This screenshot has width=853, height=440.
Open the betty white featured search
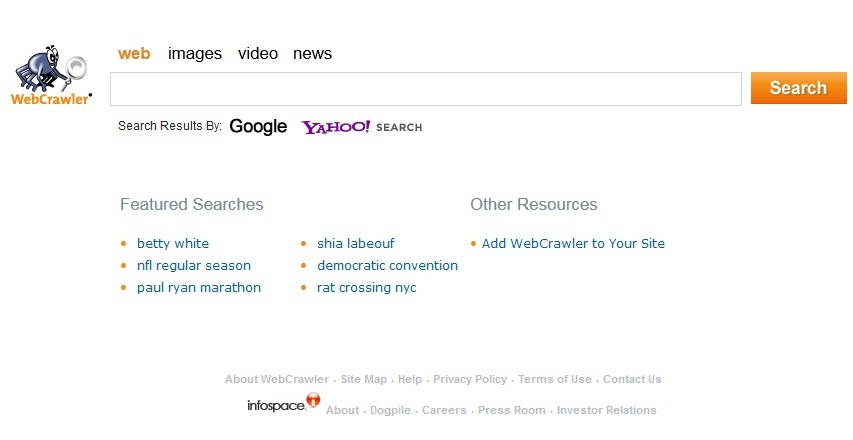tap(173, 244)
